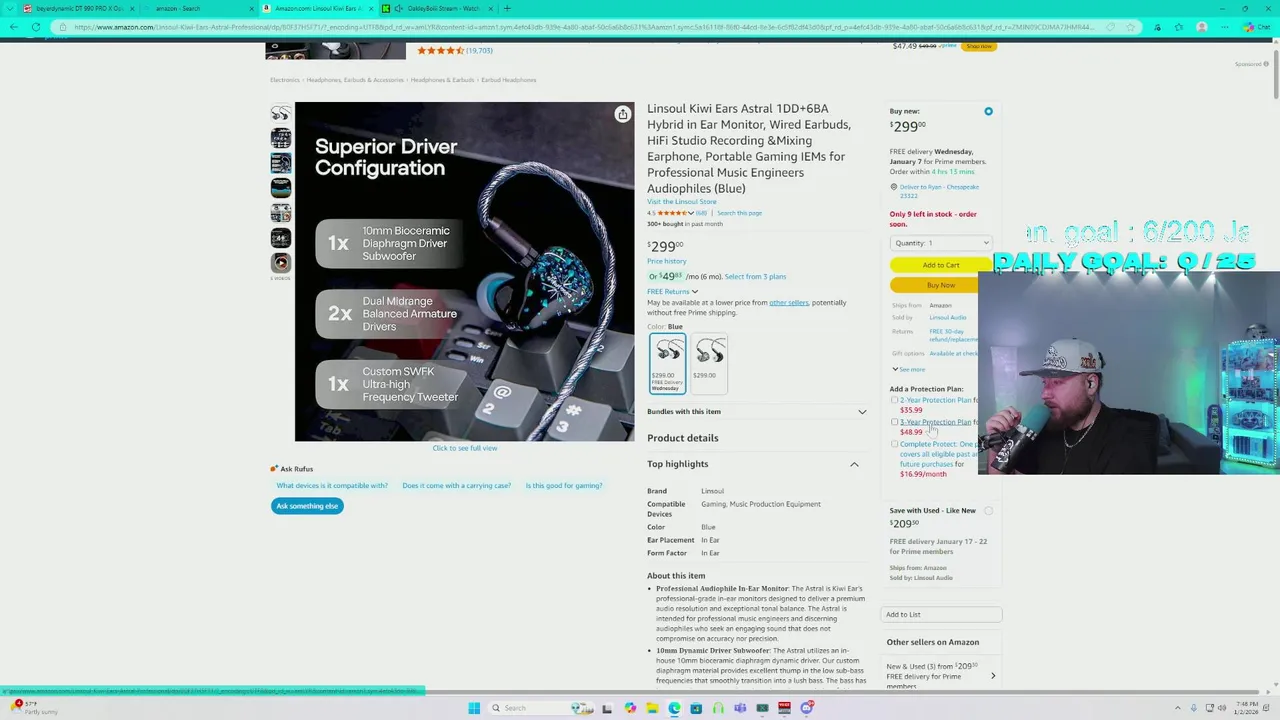
Task: Click other sellers link
Action: pyautogui.click(x=789, y=303)
